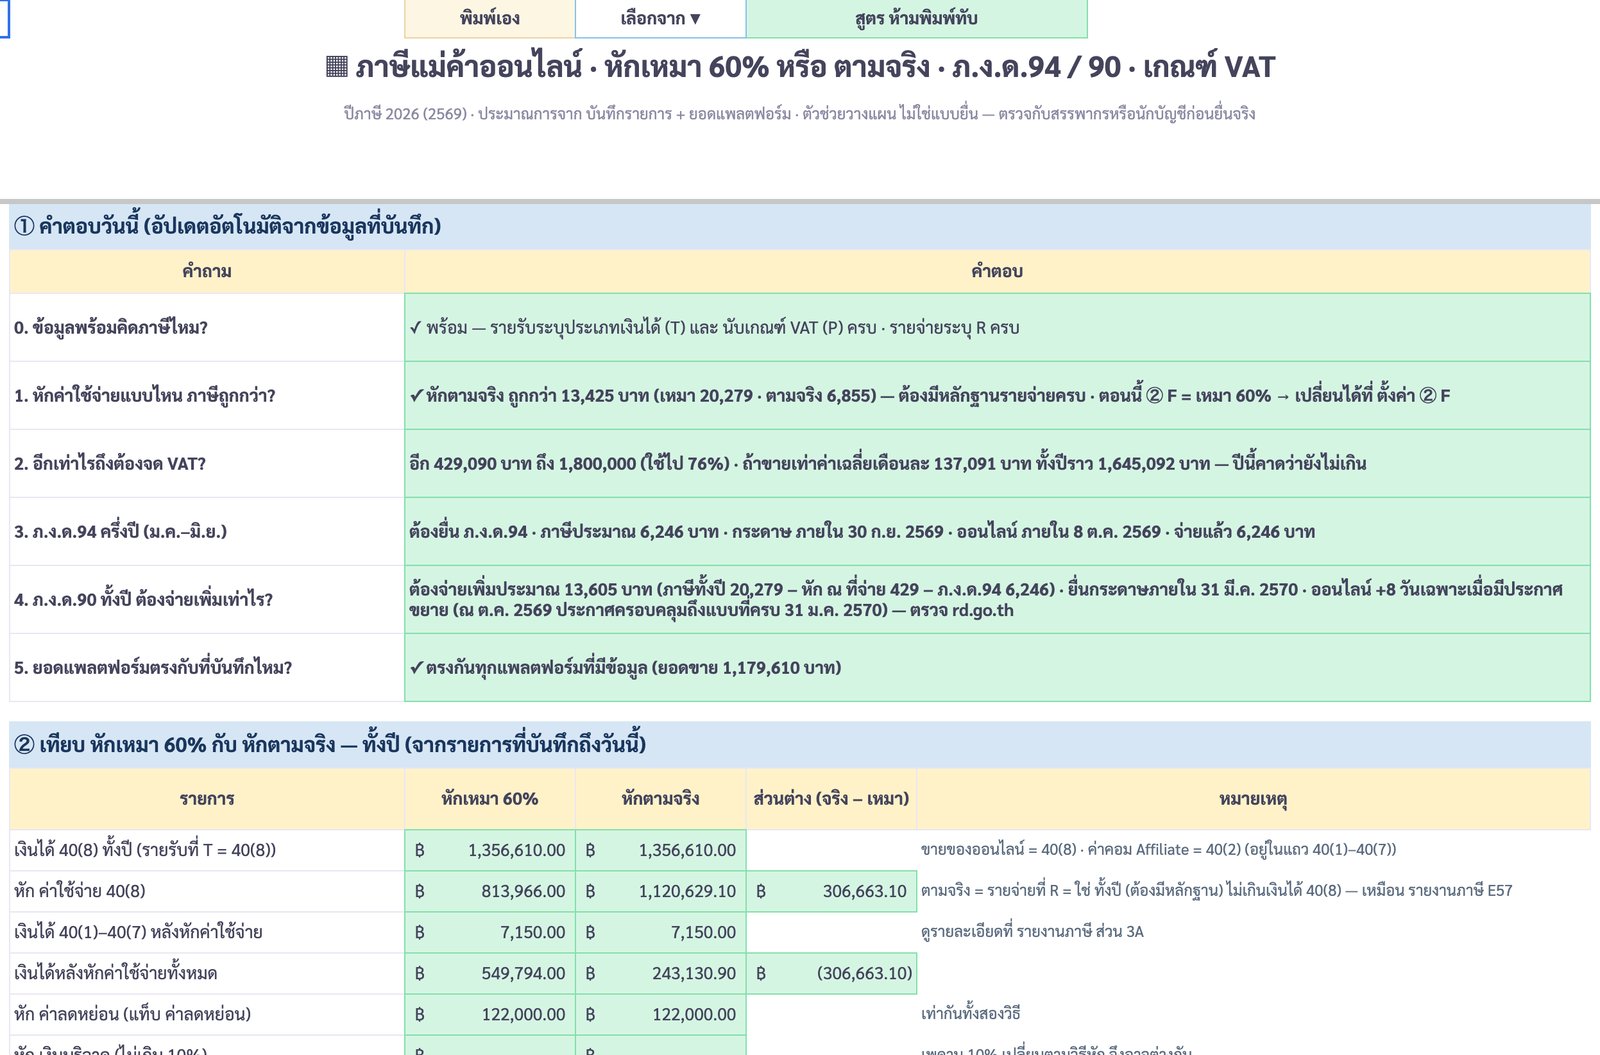1600x1055 pixels.
Task: Click the note 'ดูรายละเอียดที่ รายงานภาษี ส่วน 3A'
Action: [1253, 932]
